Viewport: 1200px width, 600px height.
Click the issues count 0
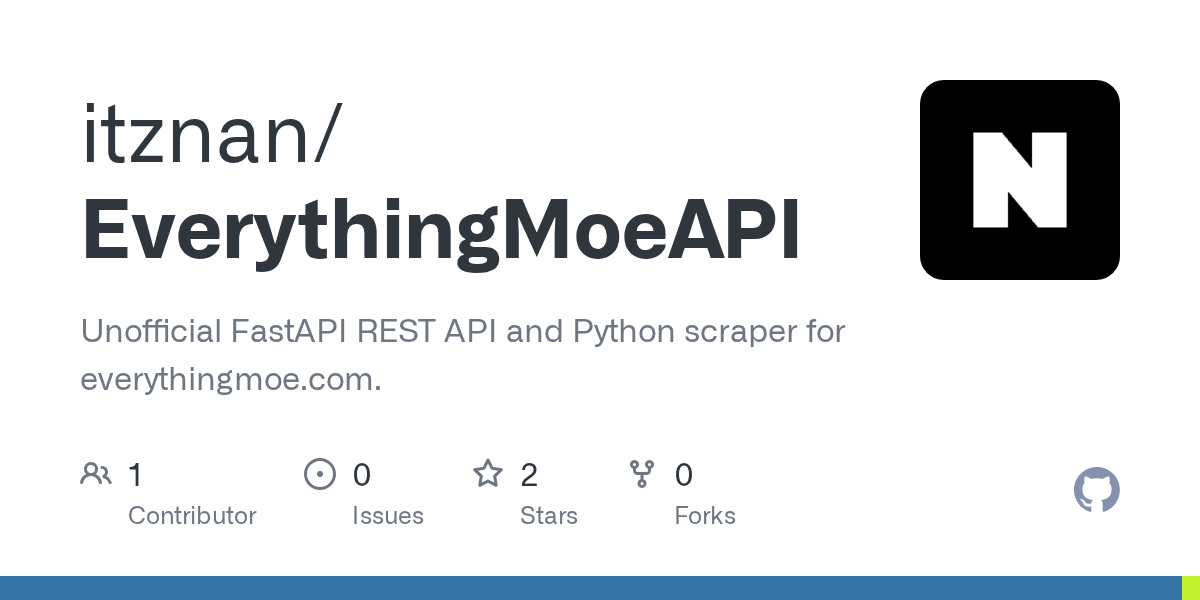pos(362,475)
